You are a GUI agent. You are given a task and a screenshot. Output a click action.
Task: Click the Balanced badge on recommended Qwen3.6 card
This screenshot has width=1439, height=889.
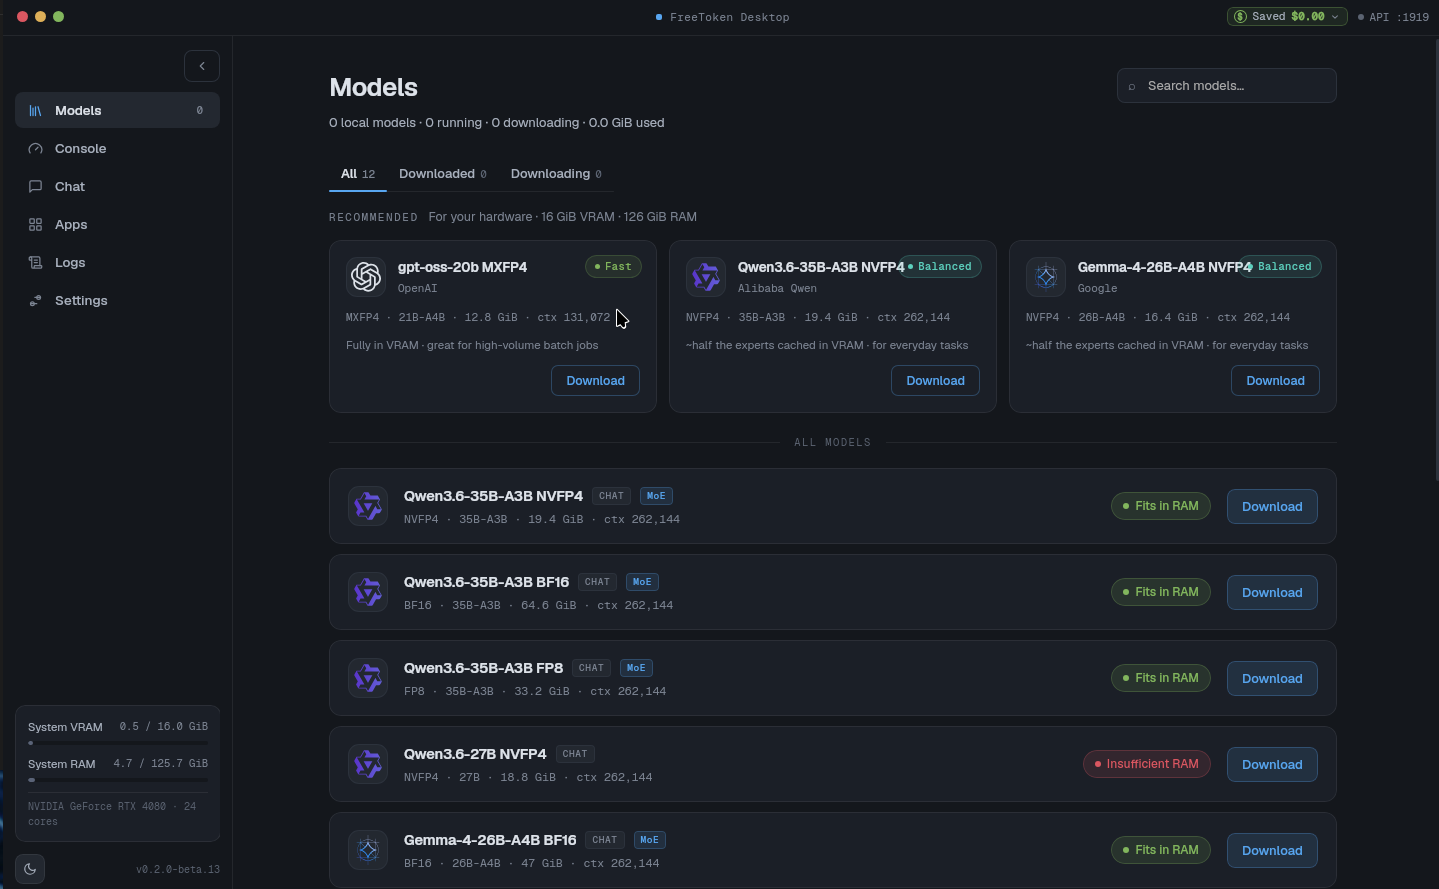pos(940,267)
